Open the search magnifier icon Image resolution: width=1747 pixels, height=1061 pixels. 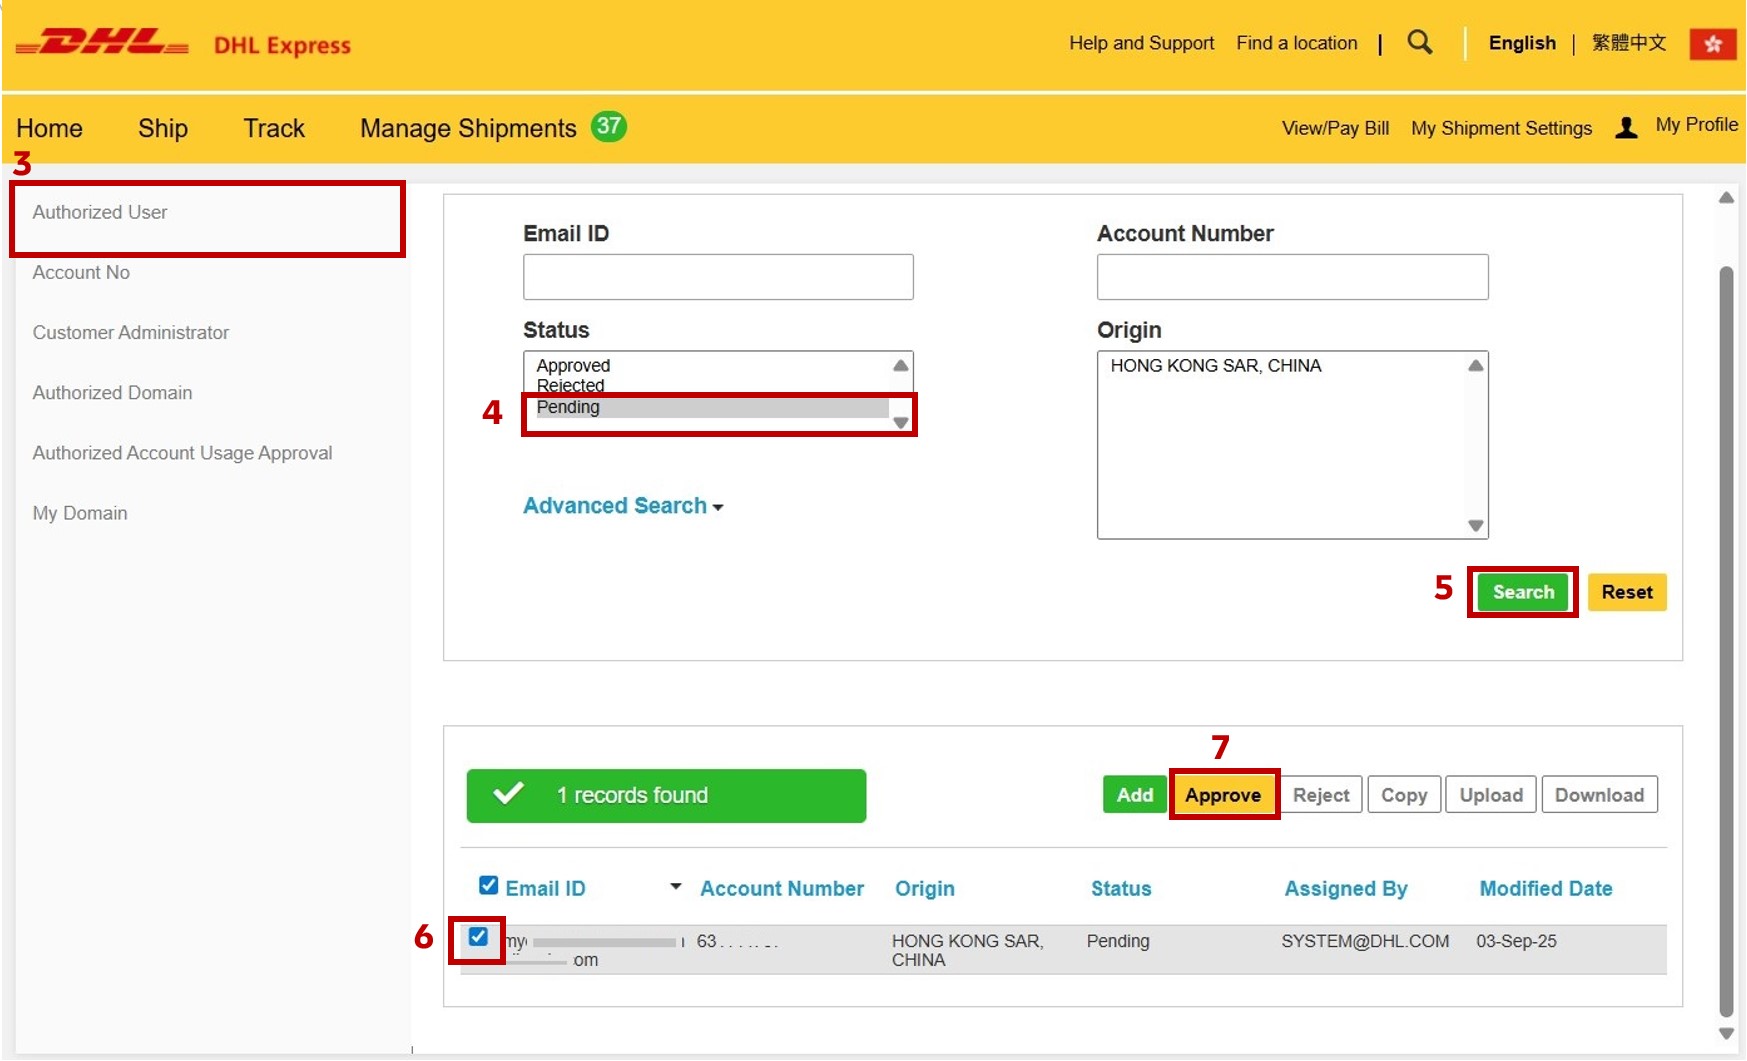(x=1419, y=42)
